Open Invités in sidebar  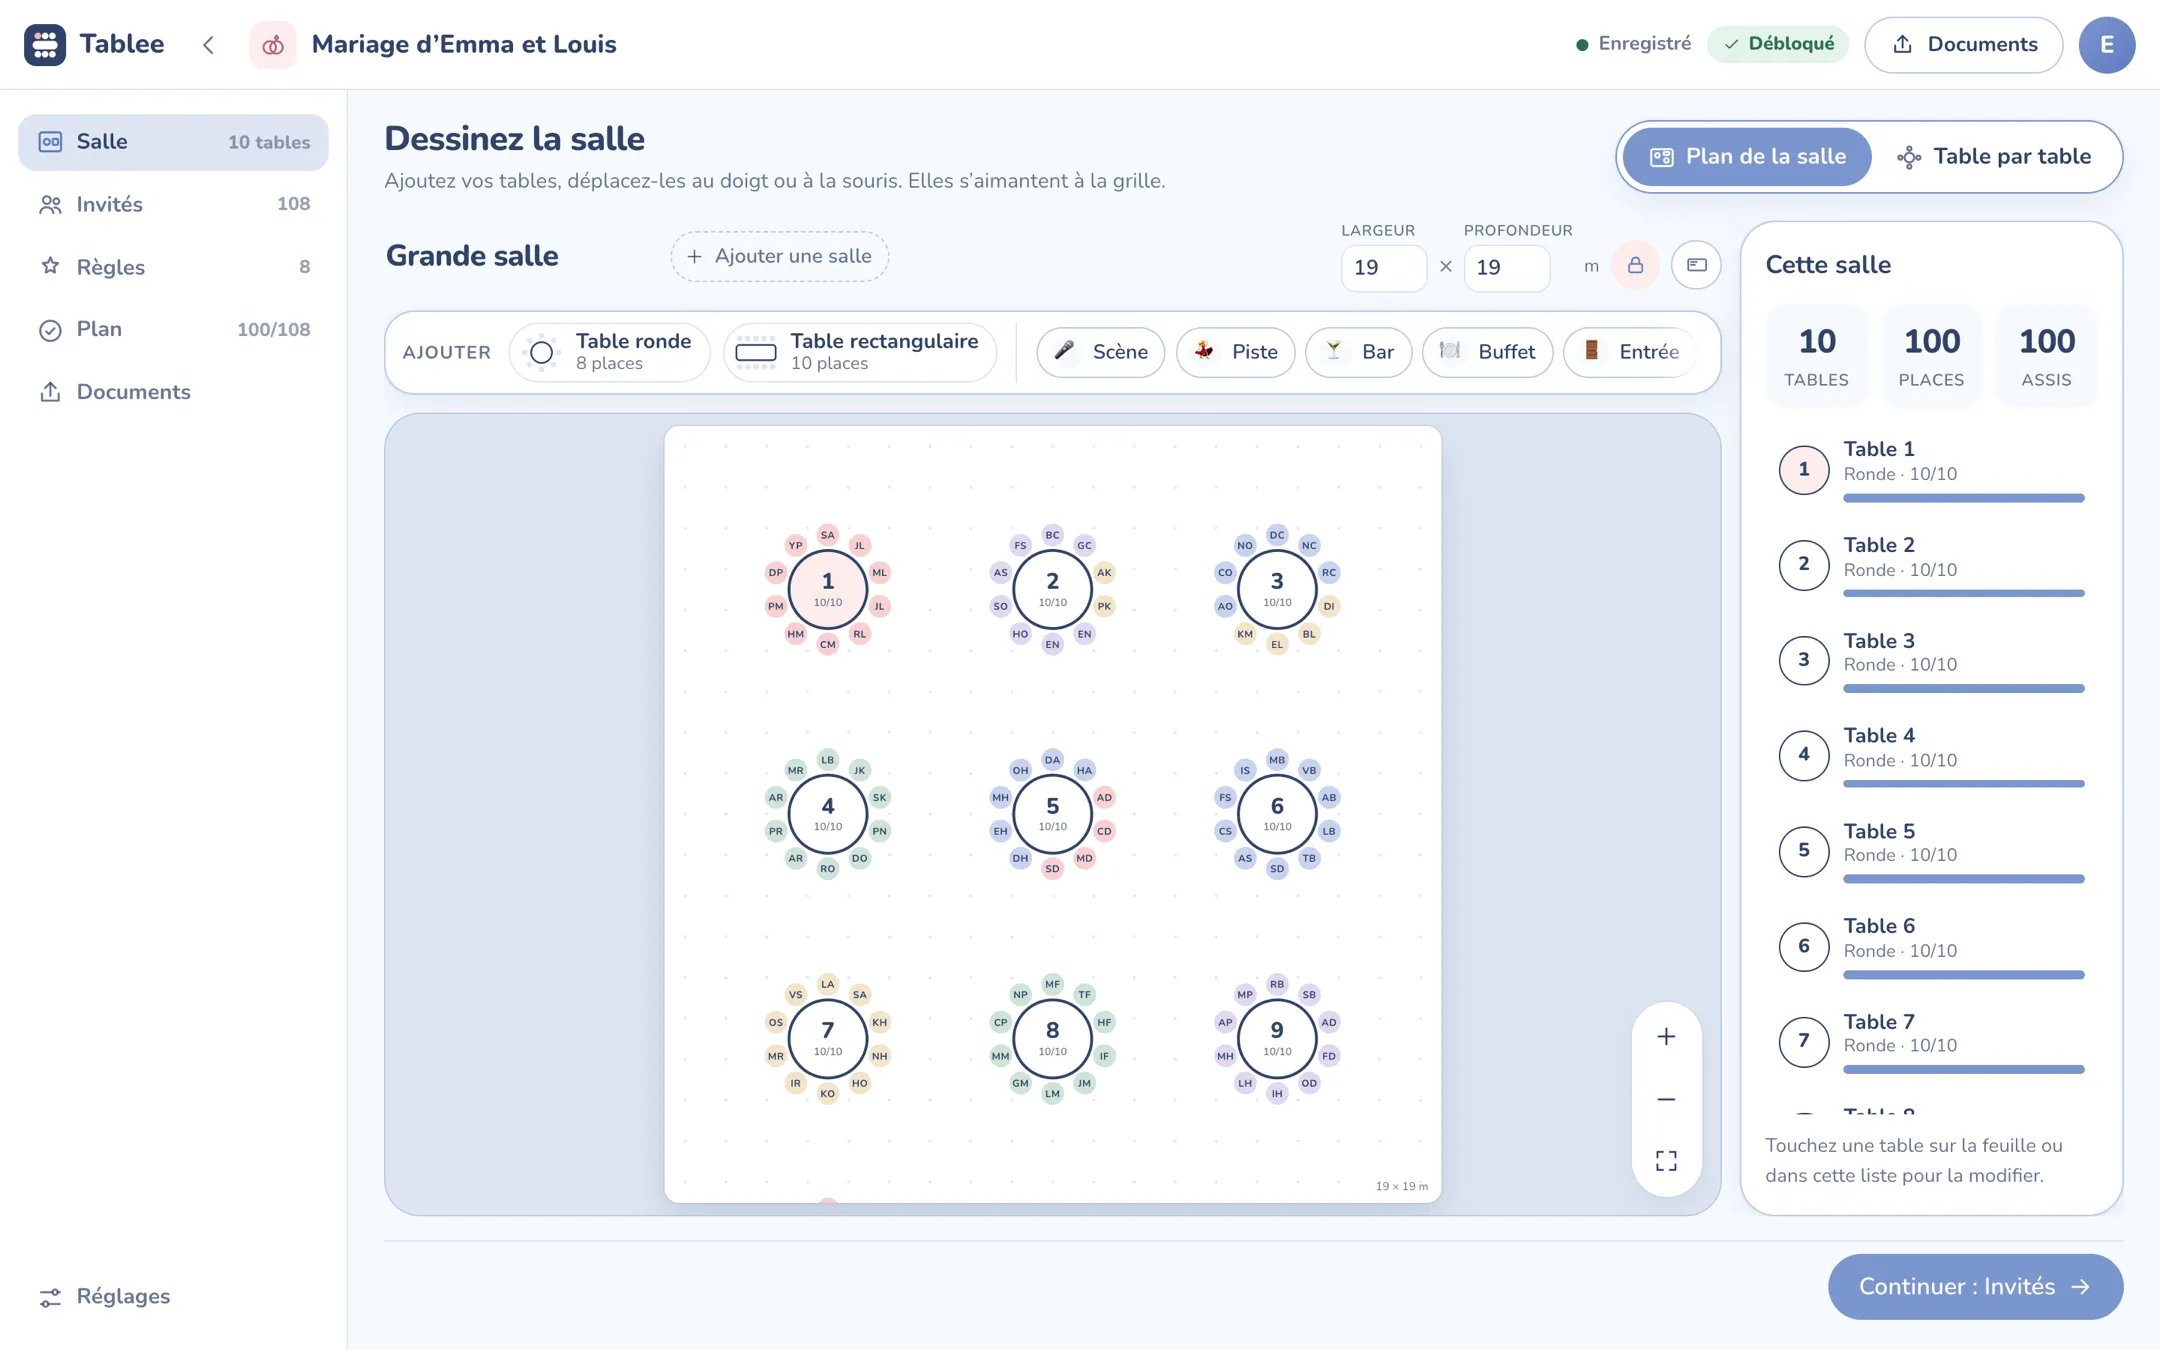coord(173,204)
